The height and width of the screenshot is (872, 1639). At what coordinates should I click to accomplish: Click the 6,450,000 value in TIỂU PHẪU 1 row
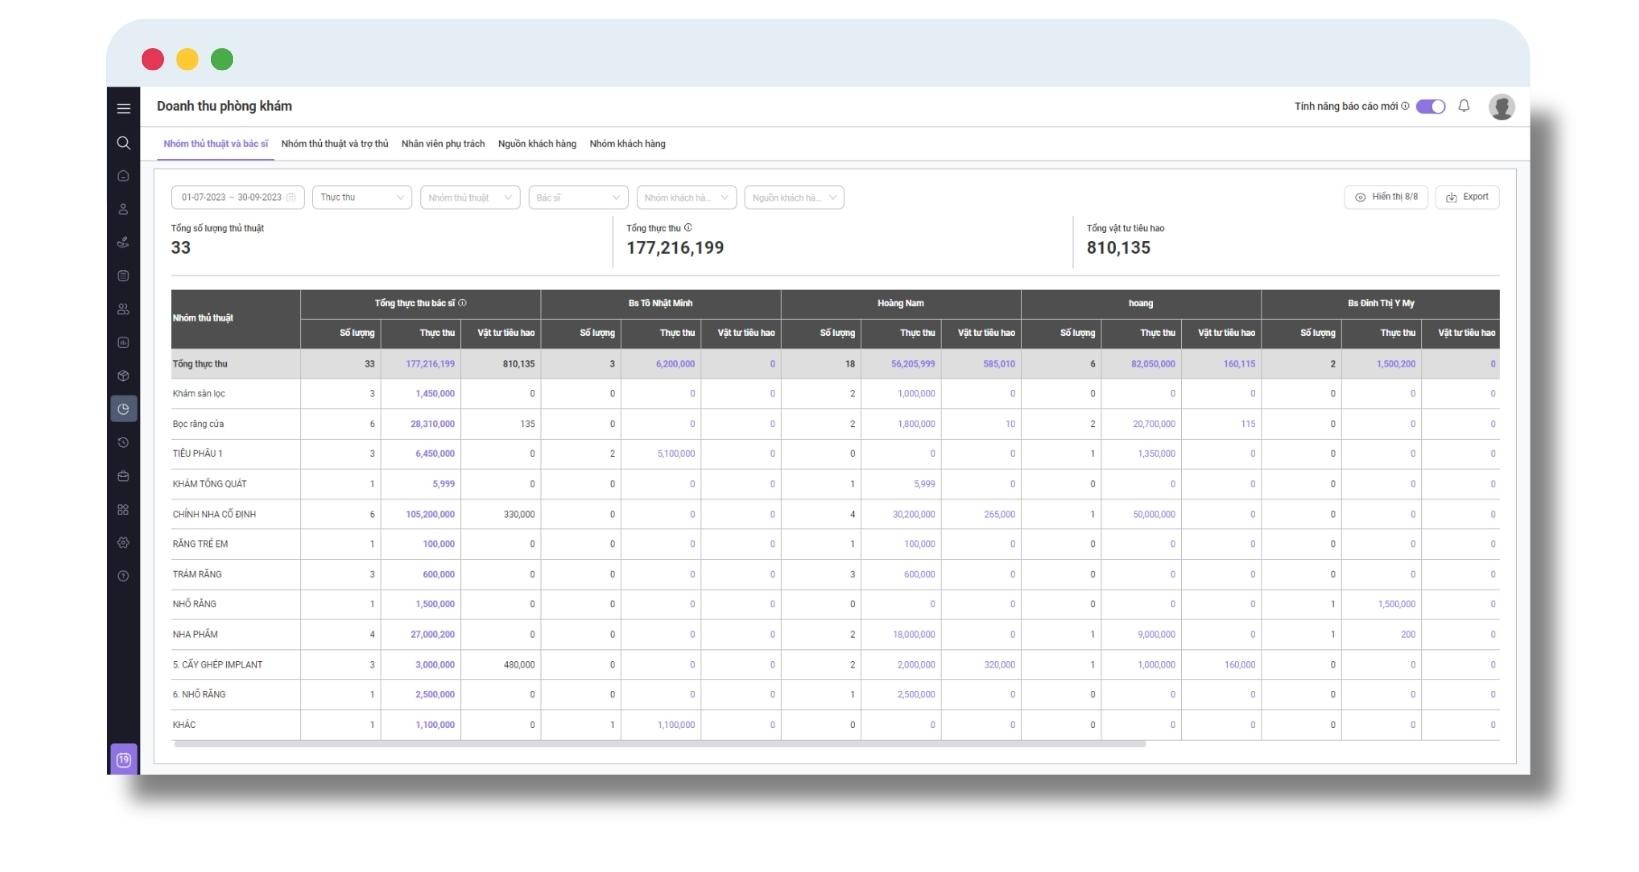[x=435, y=454]
